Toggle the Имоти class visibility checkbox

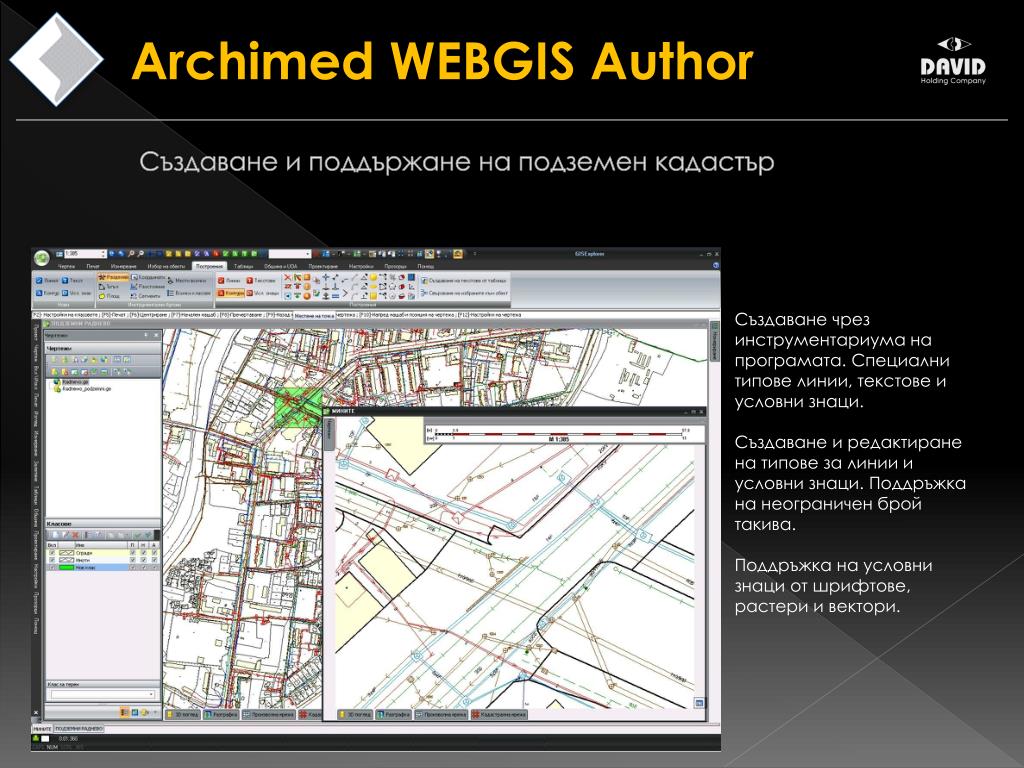pyautogui.click(x=52, y=560)
